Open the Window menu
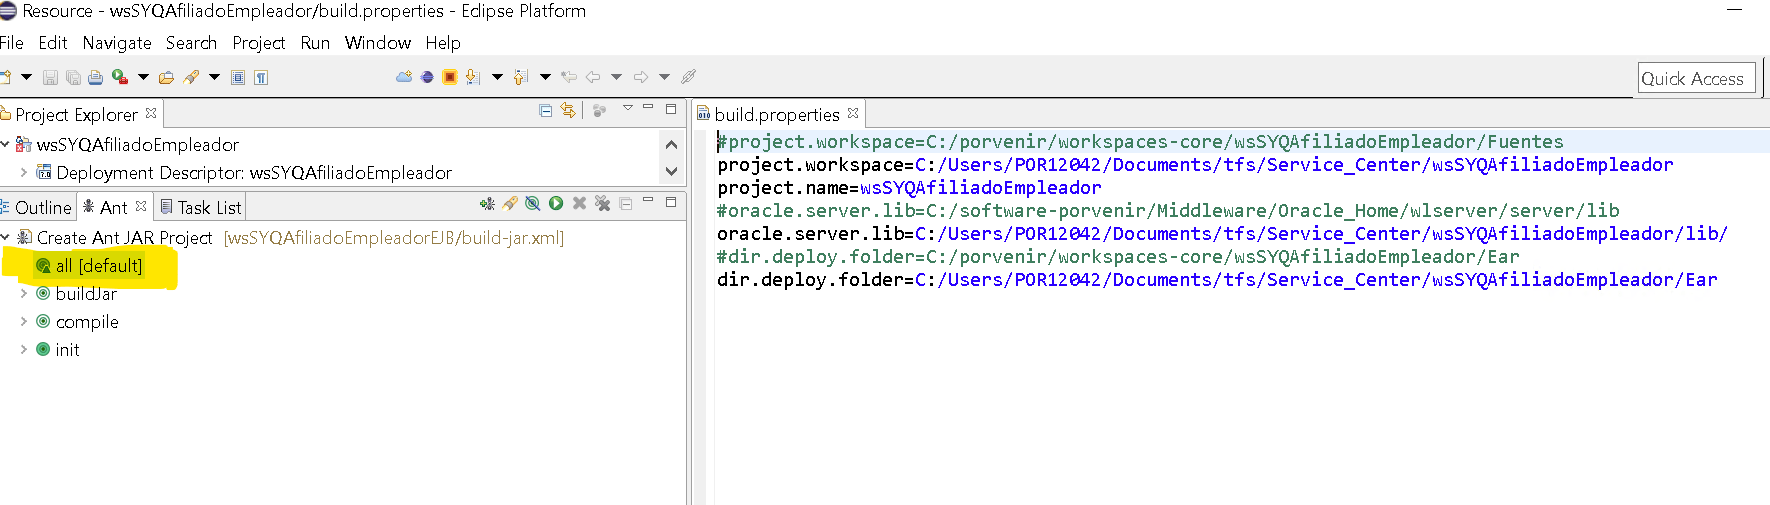Image resolution: width=1770 pixels, height=505 pixels. [x=378, y=43]
